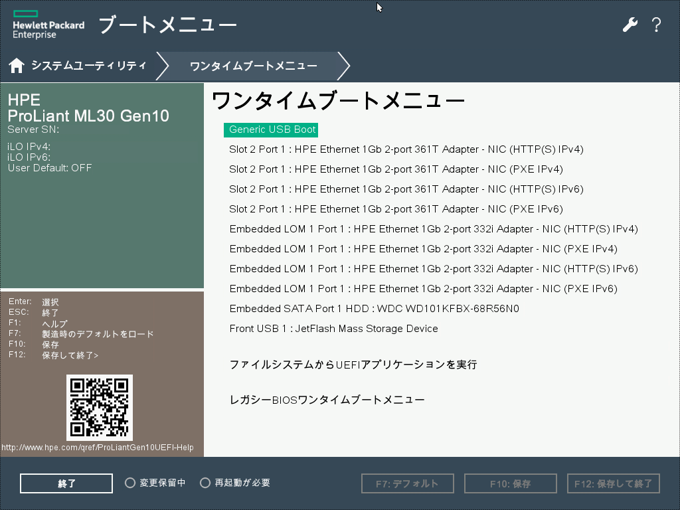This screenshot has width=680, height=510.
Task: Choose Slot 2 Port 1 HTTP(S) IPv4
Action: click(x=406, y=149)
